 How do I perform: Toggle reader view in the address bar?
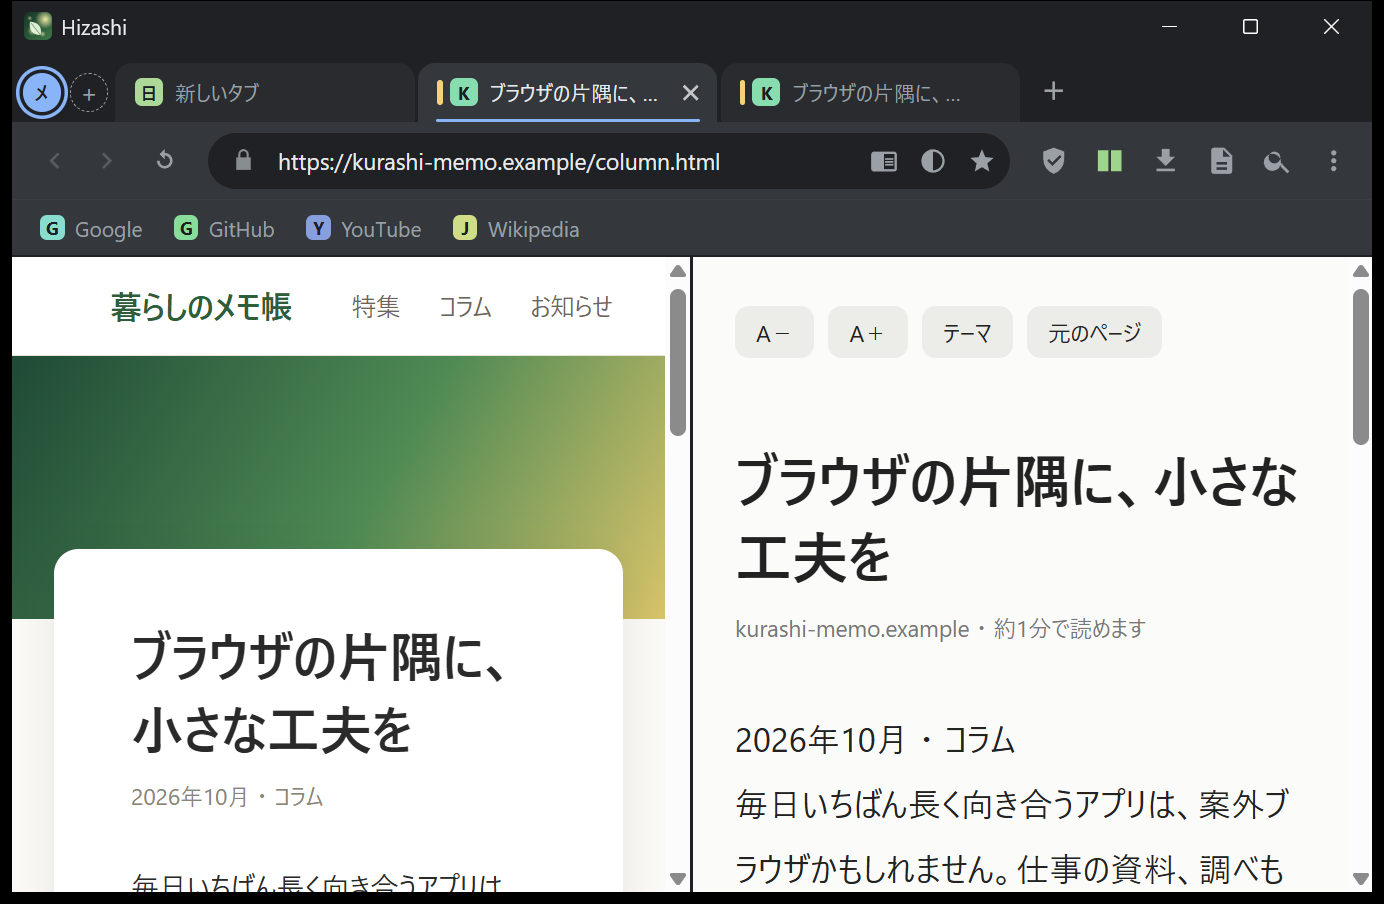(x=884, y=161)
